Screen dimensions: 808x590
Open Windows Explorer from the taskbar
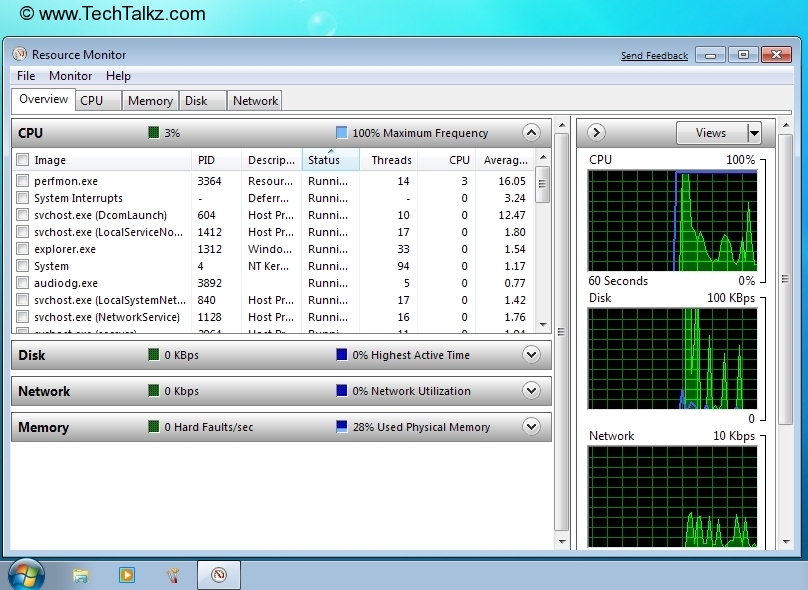79,575
